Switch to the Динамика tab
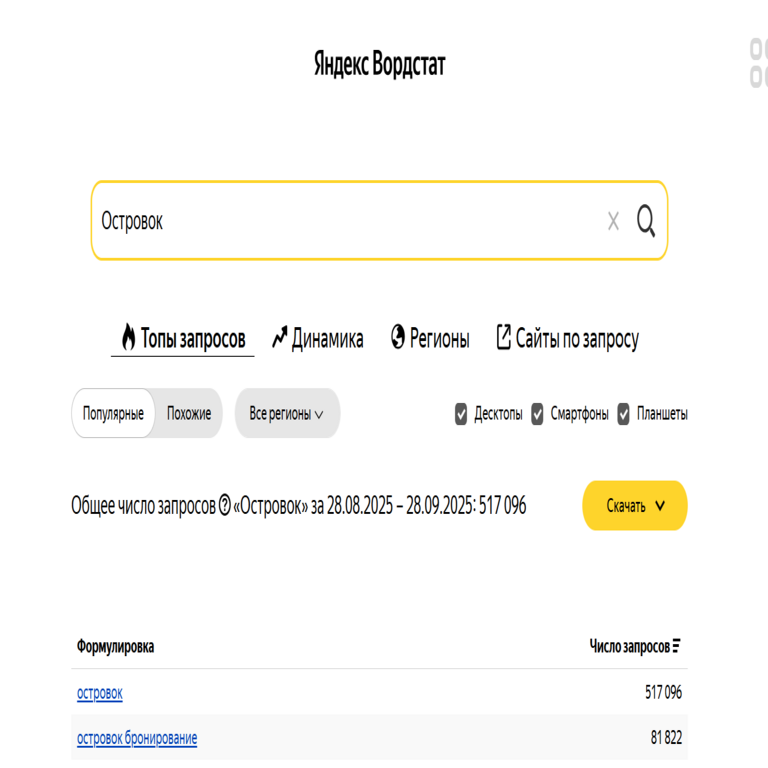The height and width of the screenshot is (768, 768). [317, 339]
